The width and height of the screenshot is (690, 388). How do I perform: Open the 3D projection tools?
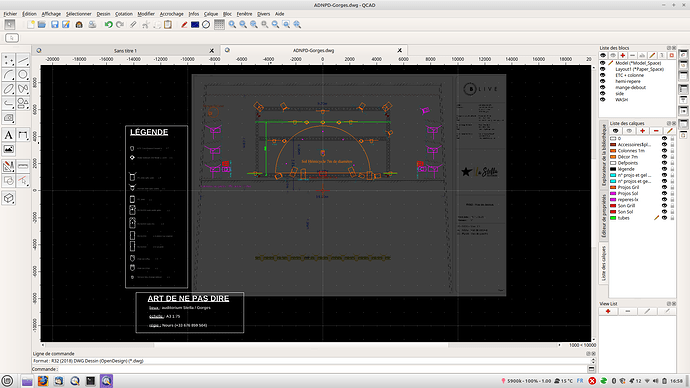click(x=8, y=198)
